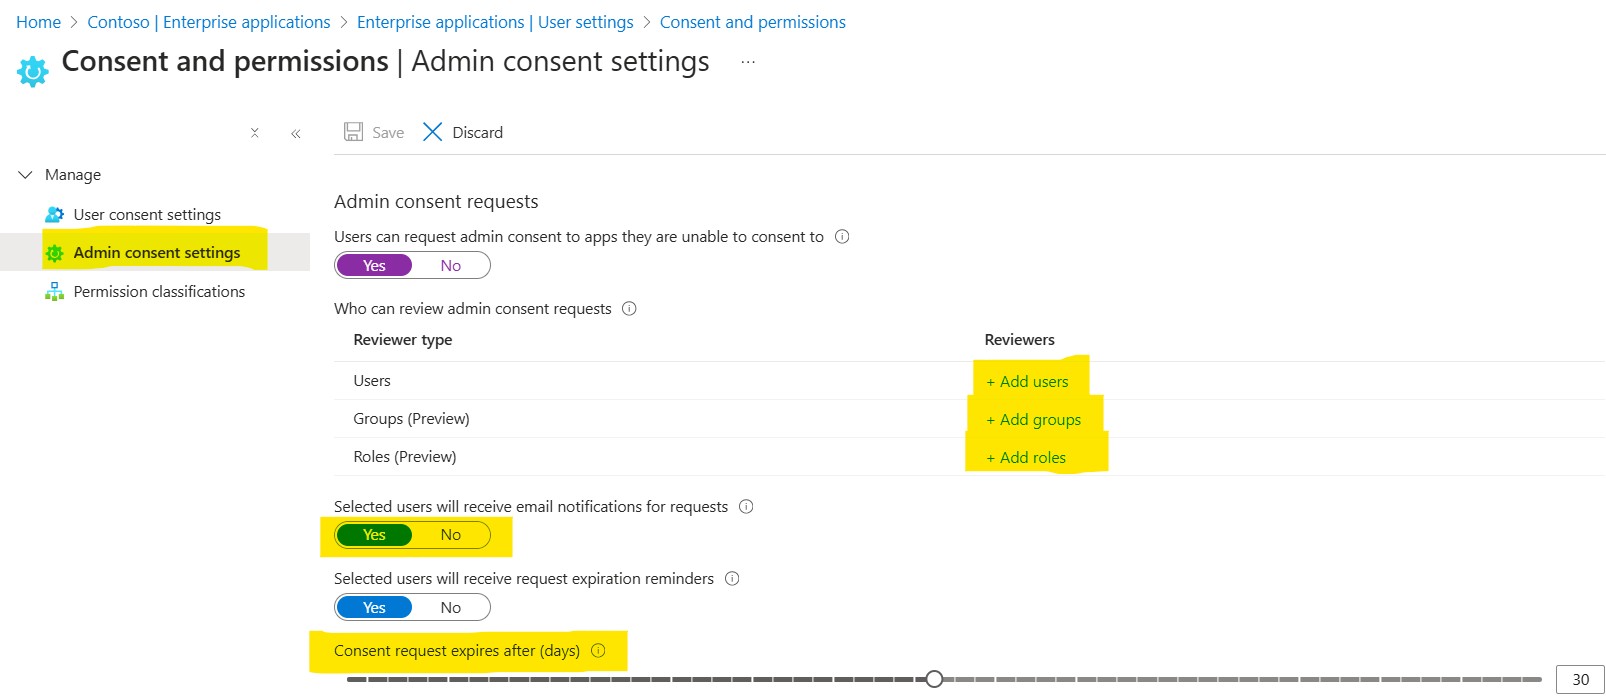Collapse sidebar using double chevron icon

point(296,133)
